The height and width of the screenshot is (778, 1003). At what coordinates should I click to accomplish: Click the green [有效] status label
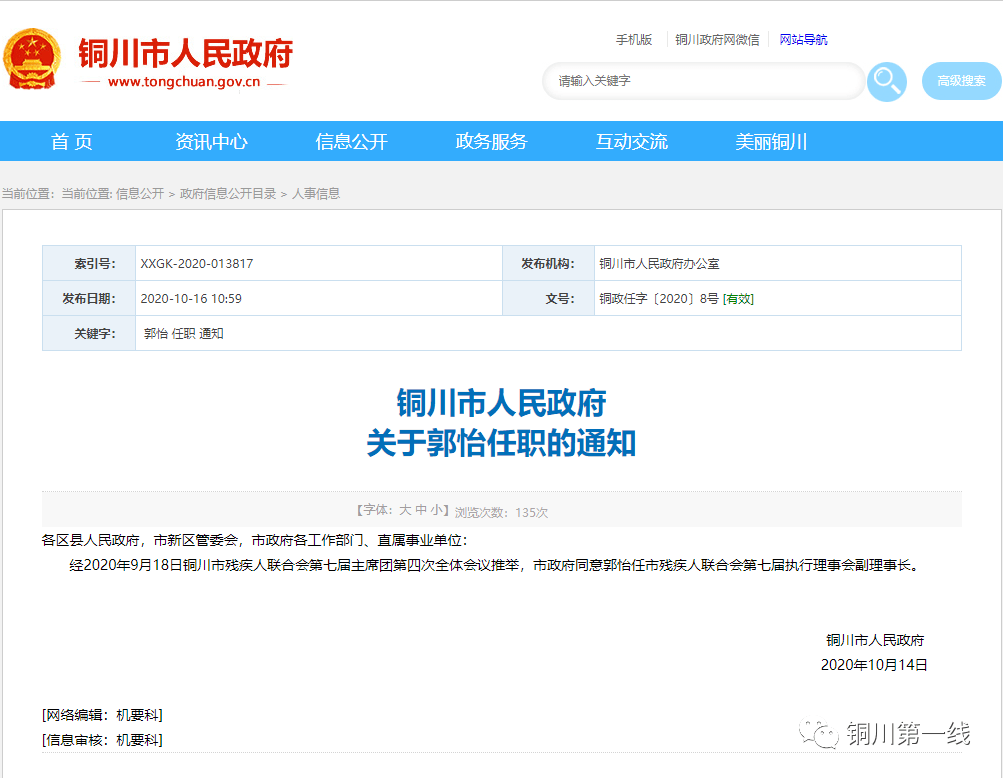738,299
